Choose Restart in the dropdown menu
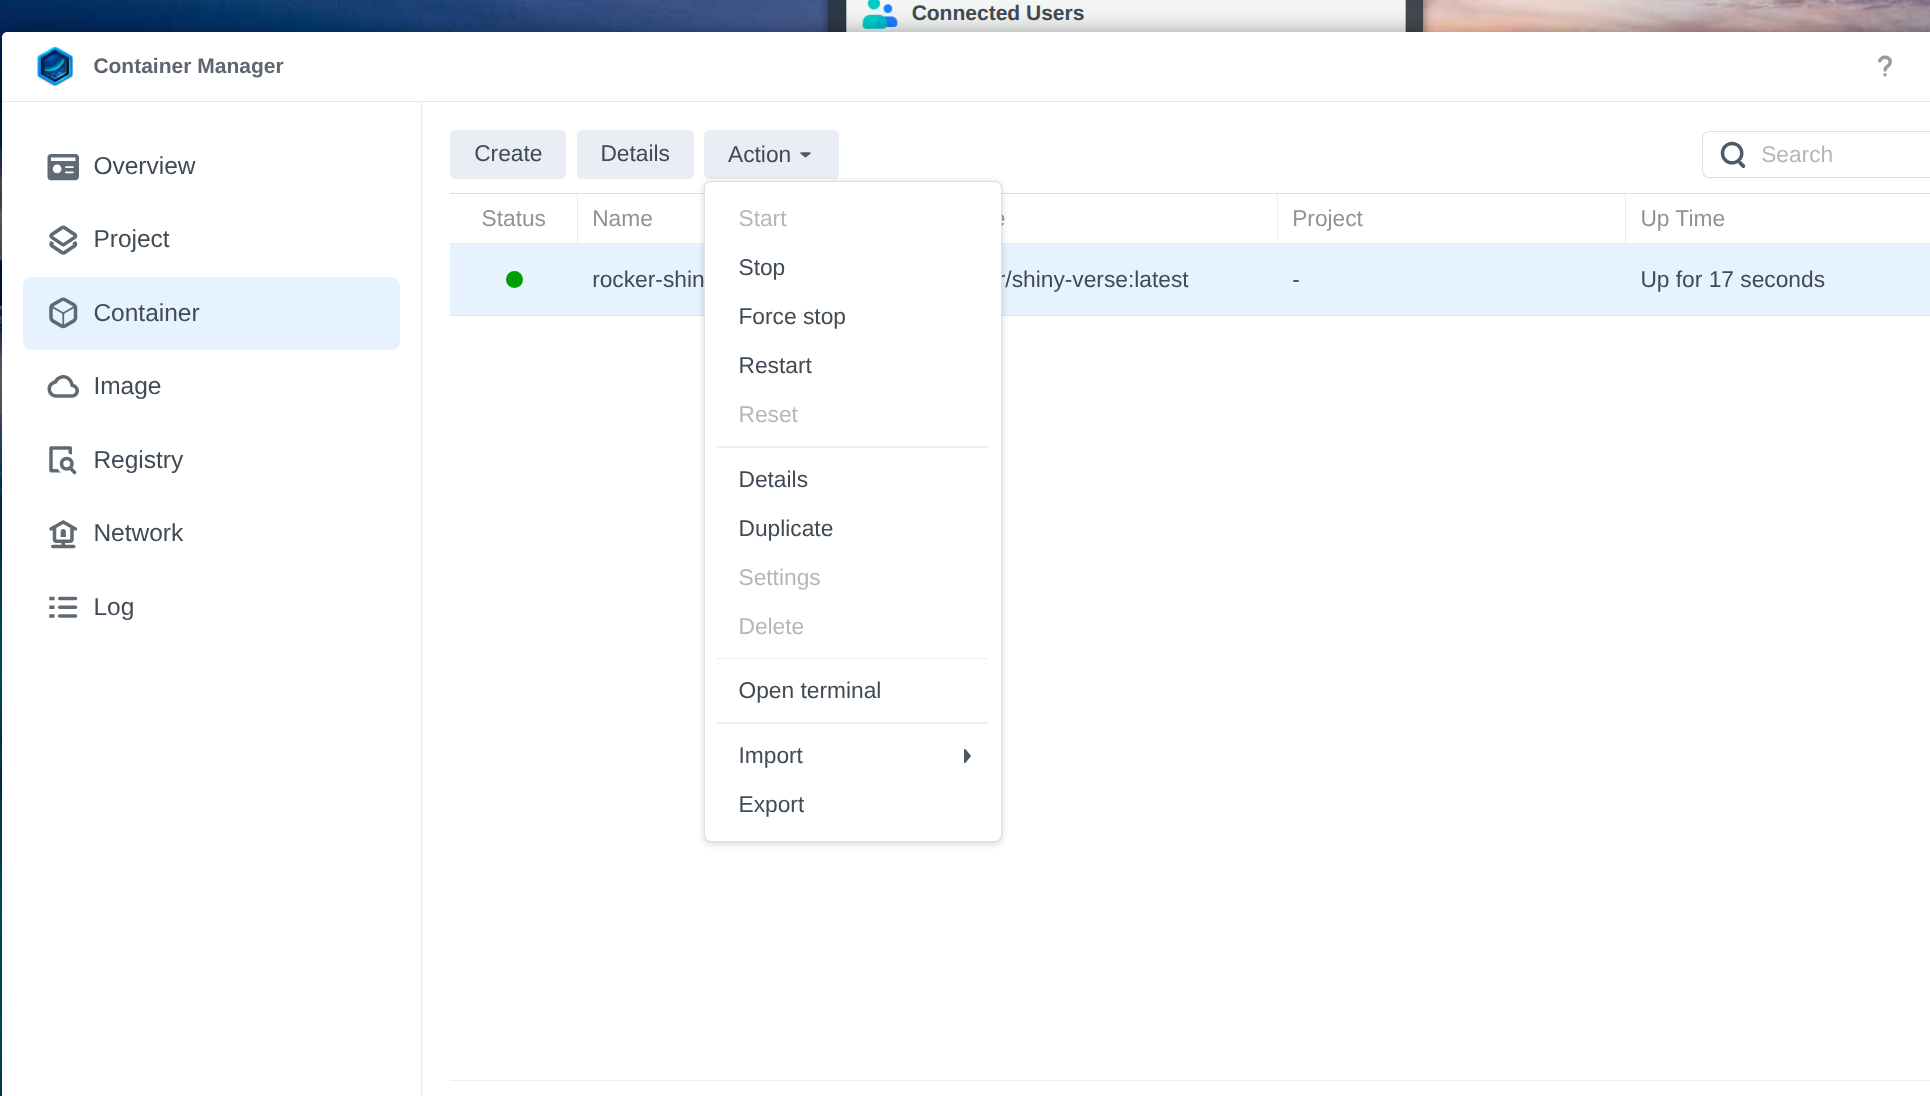1930x1096 pixels. [774, 366]
